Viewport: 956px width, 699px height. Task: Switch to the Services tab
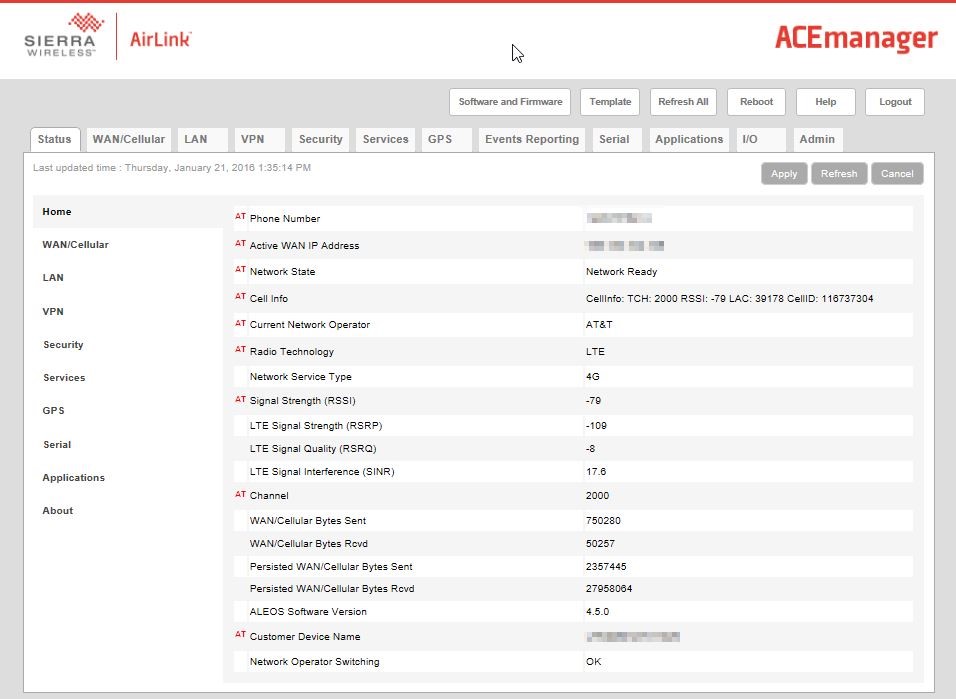(x=385, y=140)
